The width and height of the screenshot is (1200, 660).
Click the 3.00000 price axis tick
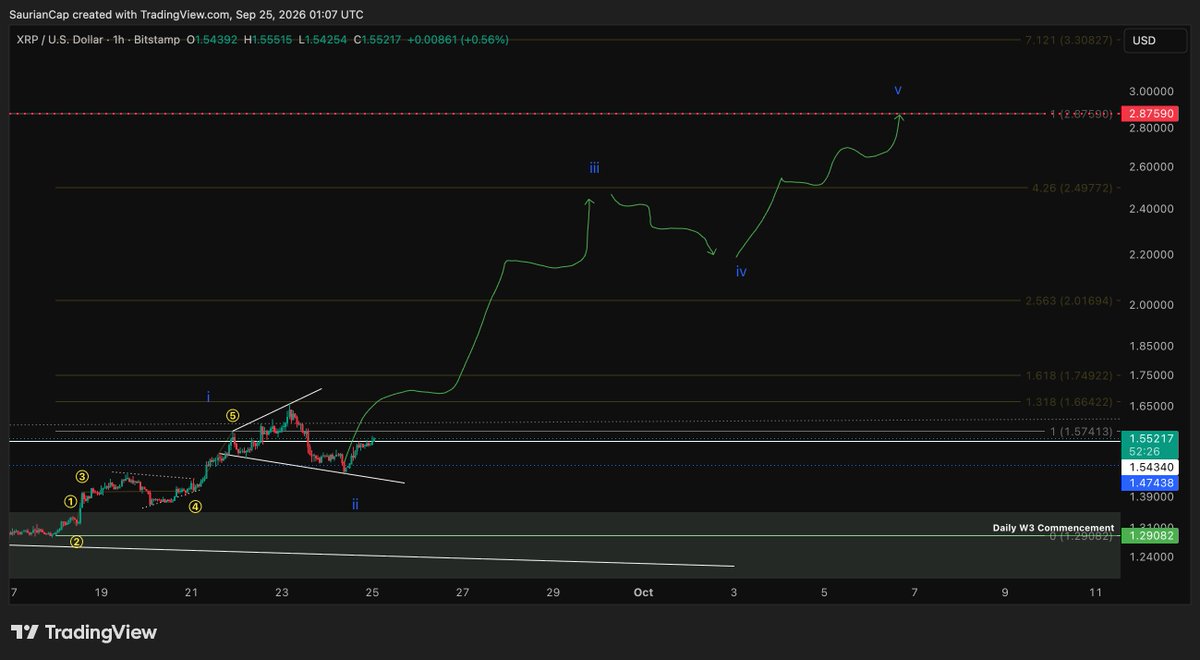pyautogui.click(x=1151, y=90)
